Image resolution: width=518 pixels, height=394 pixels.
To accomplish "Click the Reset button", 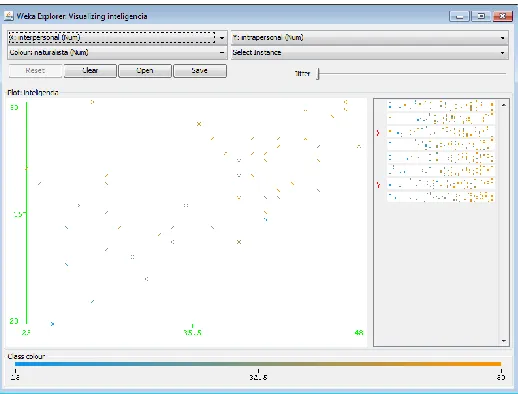I will pos(35,71).
